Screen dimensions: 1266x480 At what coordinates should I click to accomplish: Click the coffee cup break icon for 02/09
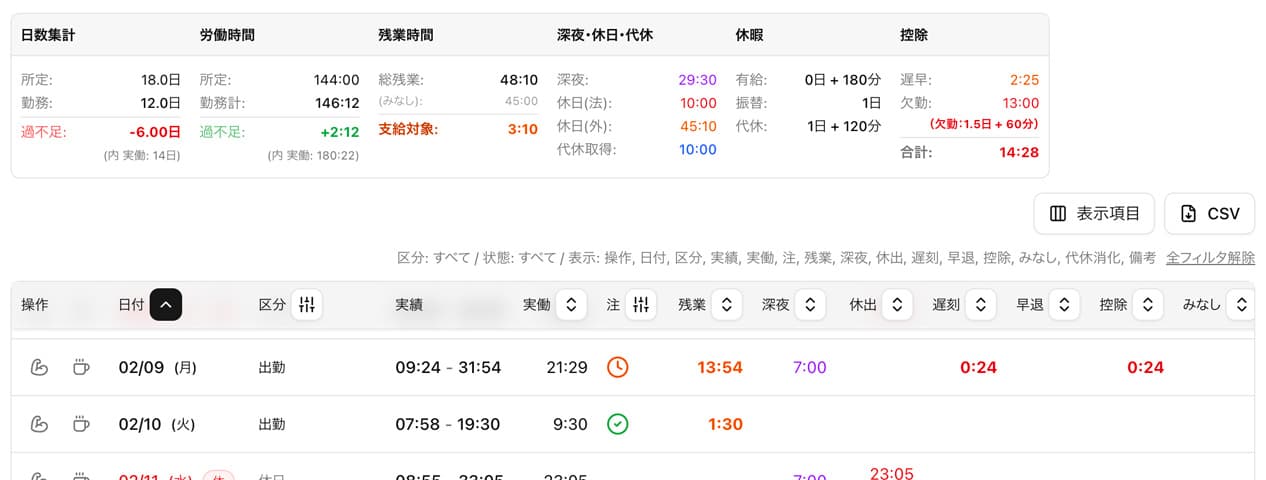81,367
